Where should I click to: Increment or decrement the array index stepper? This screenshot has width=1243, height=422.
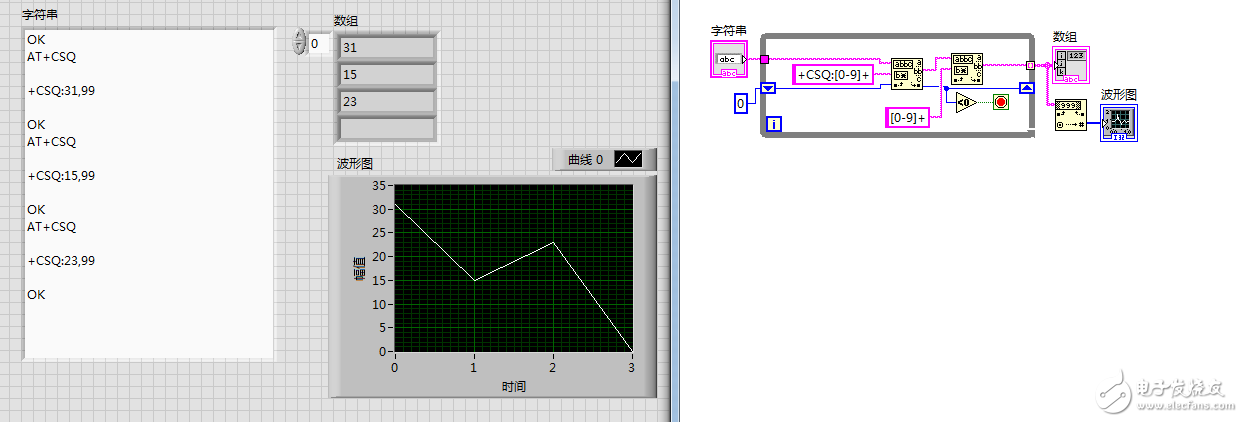point(298,43)
